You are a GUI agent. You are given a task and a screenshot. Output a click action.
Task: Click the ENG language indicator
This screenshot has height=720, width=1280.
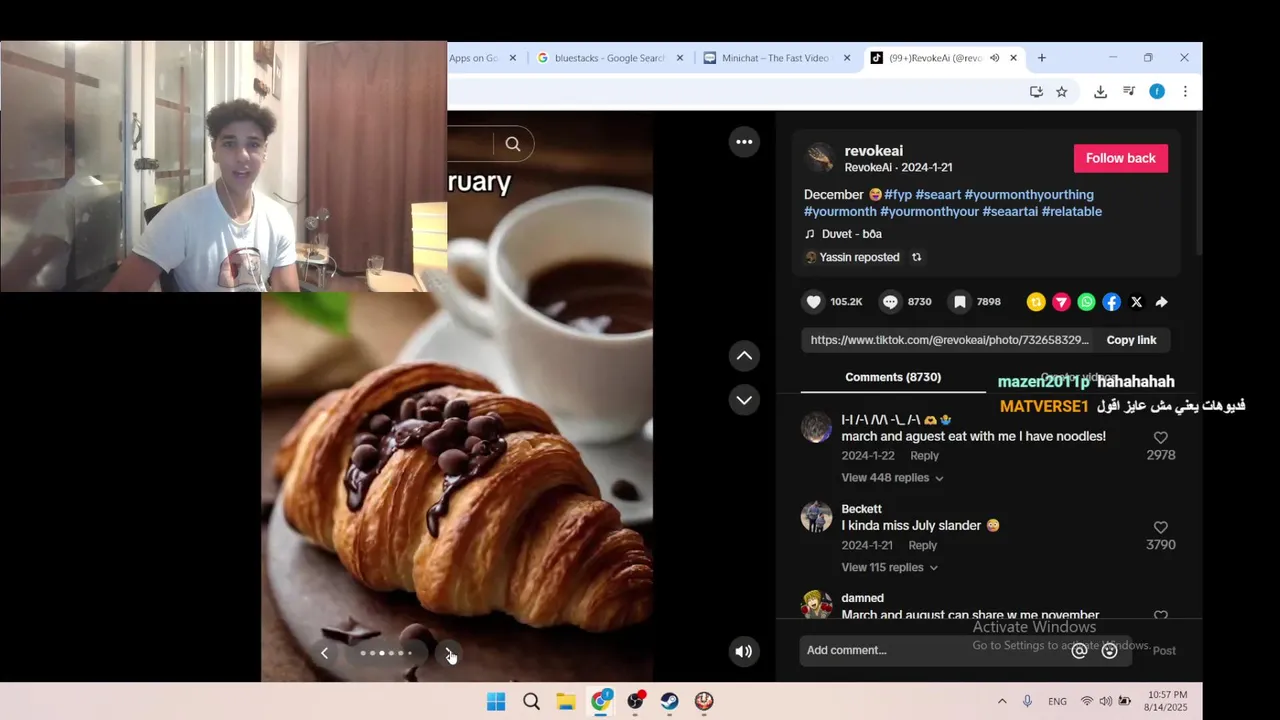tap(1057, 702)
